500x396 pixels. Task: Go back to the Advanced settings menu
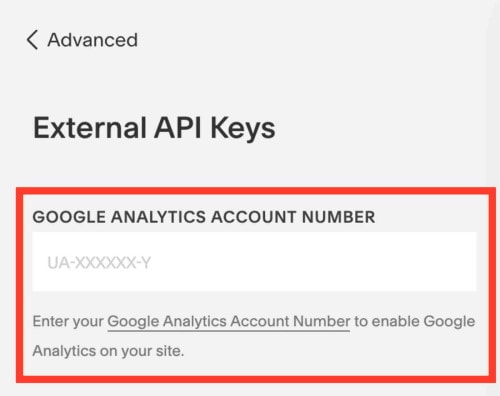click(82, 40)
